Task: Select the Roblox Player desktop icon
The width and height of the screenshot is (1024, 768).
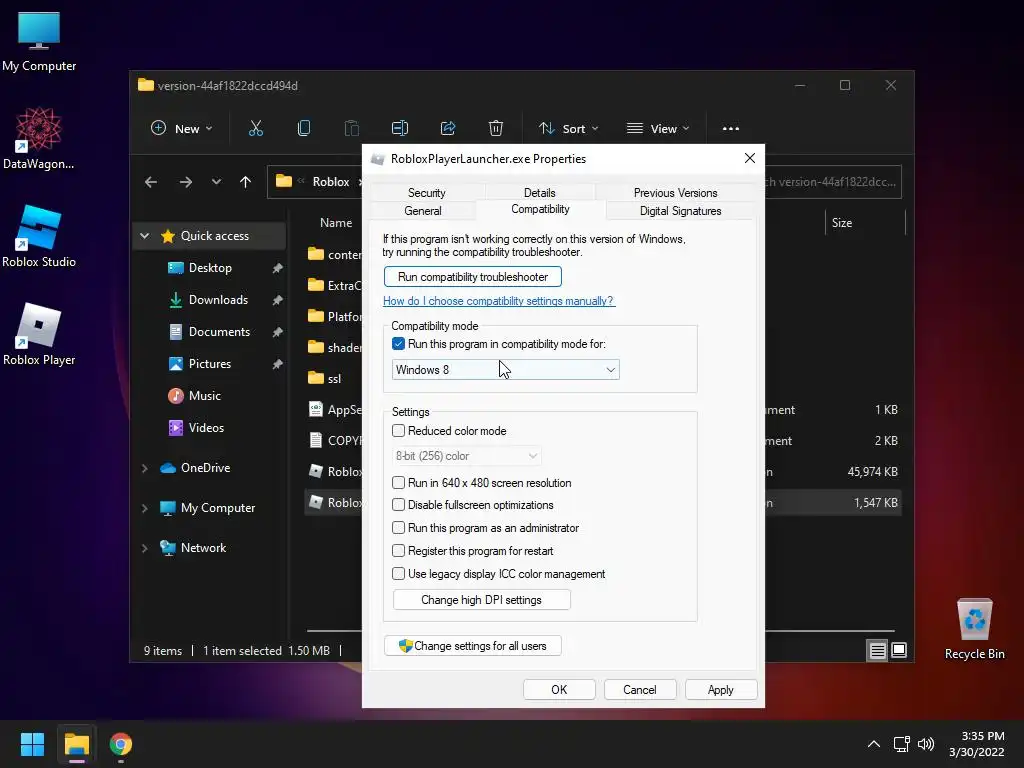Action: (x=39, y=334)
